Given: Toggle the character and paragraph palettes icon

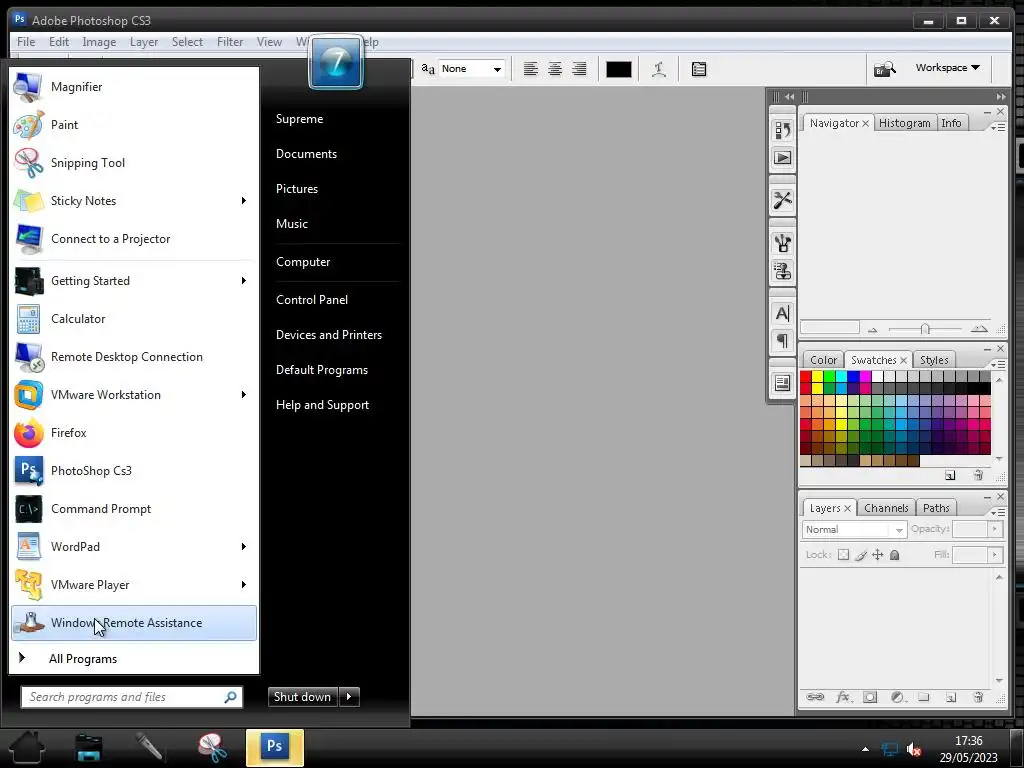Looking at the screenshot, I should click(699, 69).
